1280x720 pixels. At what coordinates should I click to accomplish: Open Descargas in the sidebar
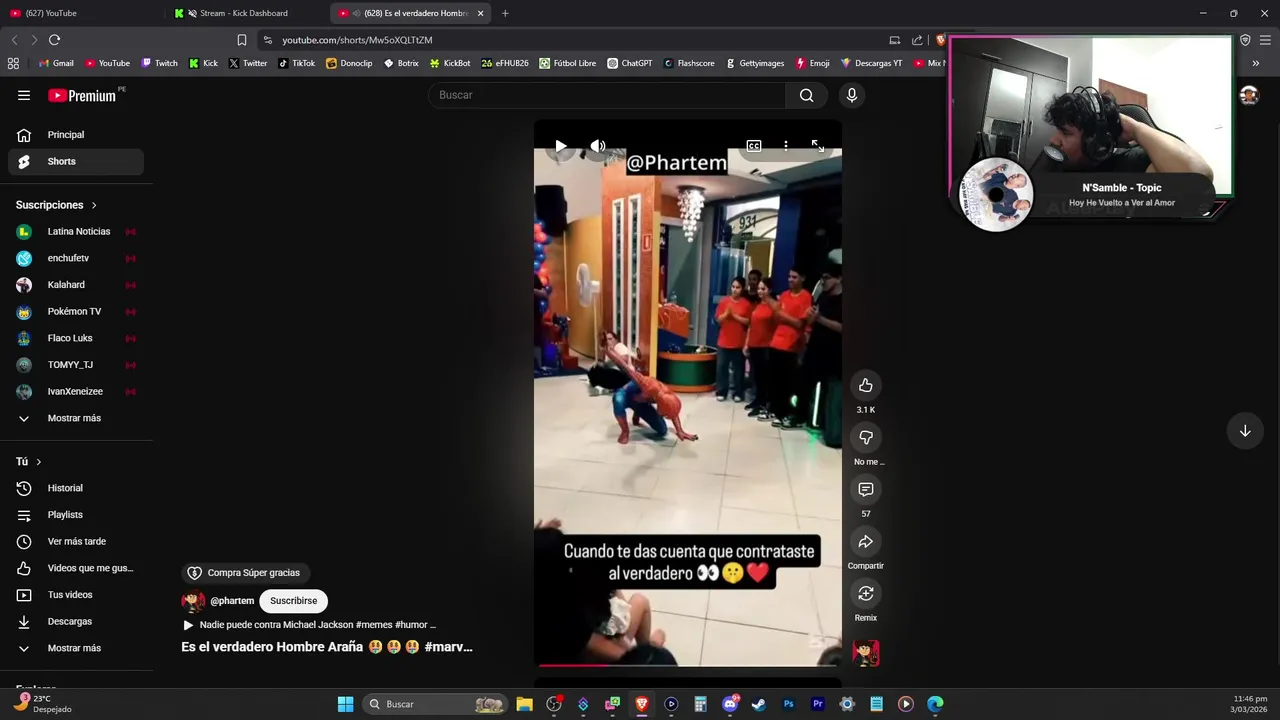pos(76,621)
